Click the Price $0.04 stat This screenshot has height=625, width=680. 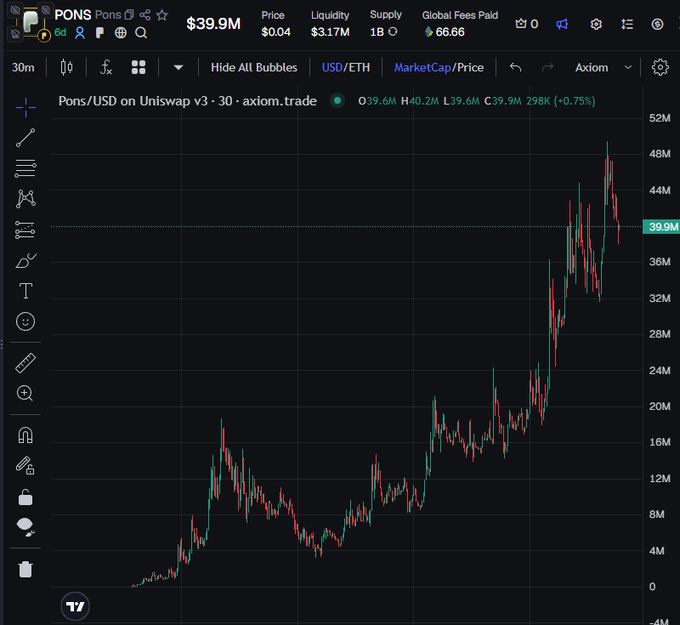pos(276,24)
